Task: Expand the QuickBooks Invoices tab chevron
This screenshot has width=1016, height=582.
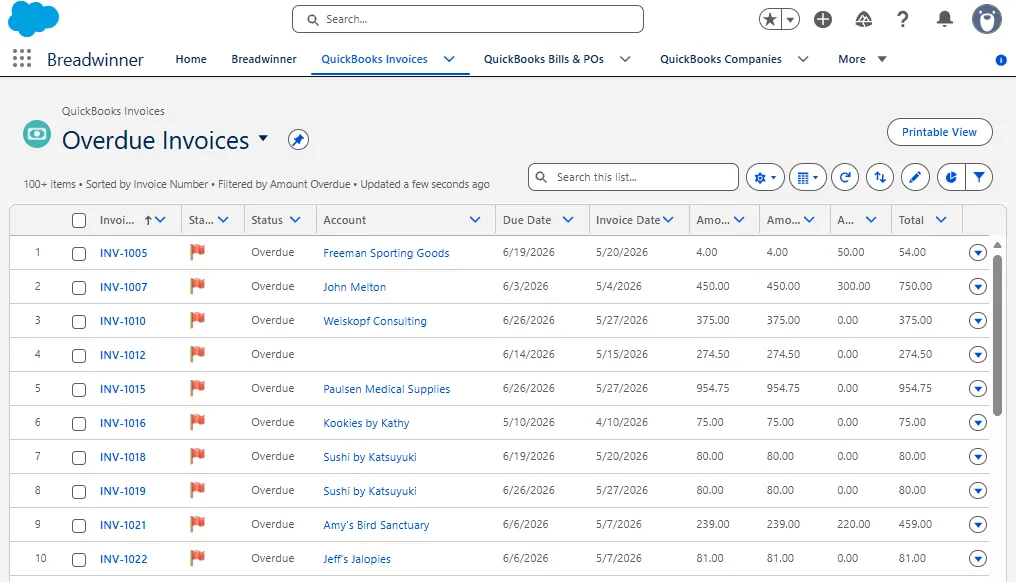Action: point(449,59)
